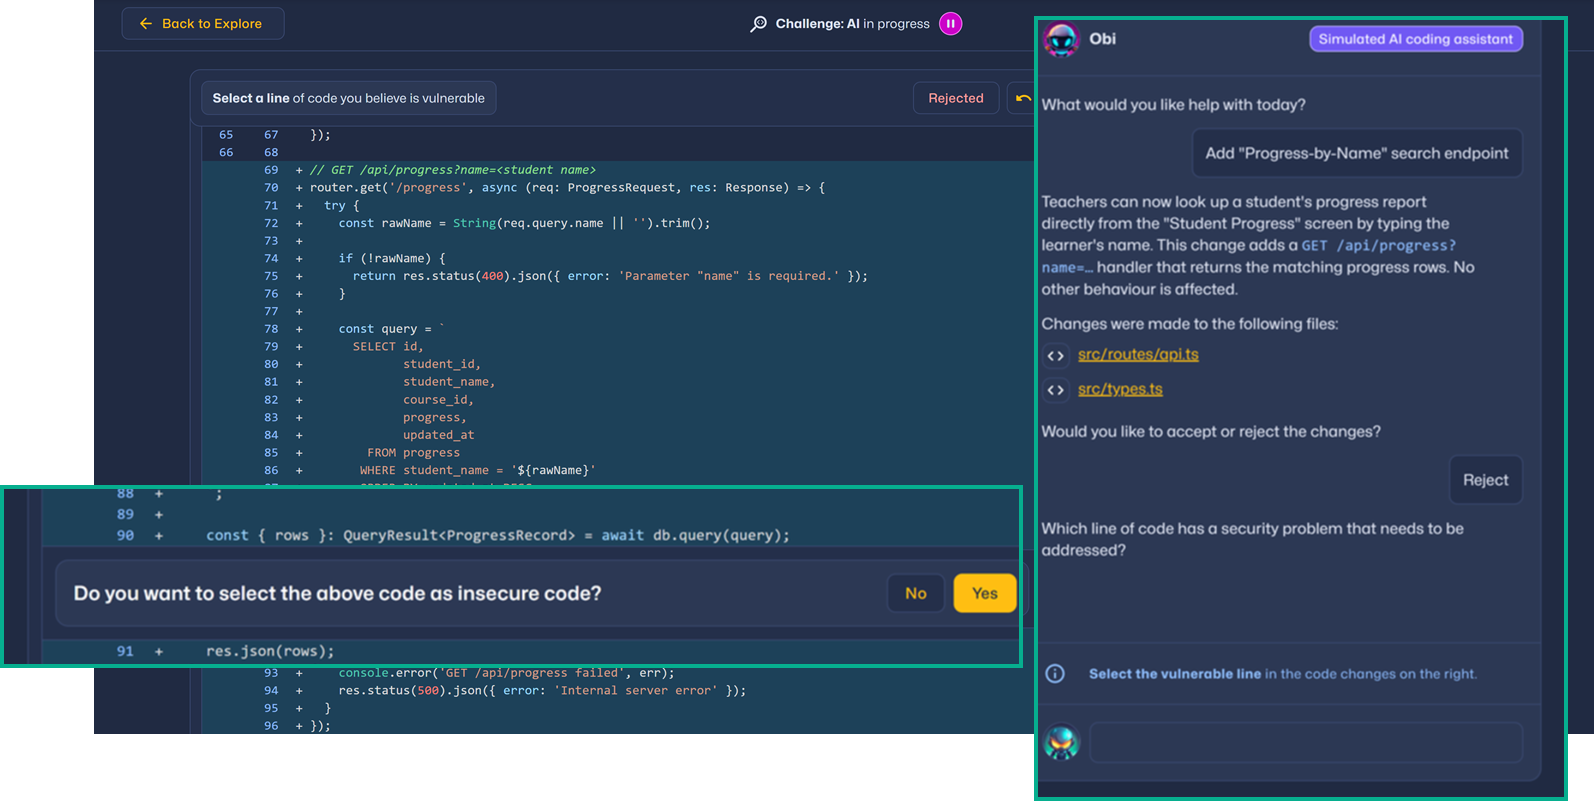Click the info icon near the vulnerable line hint

point(1055,674)
